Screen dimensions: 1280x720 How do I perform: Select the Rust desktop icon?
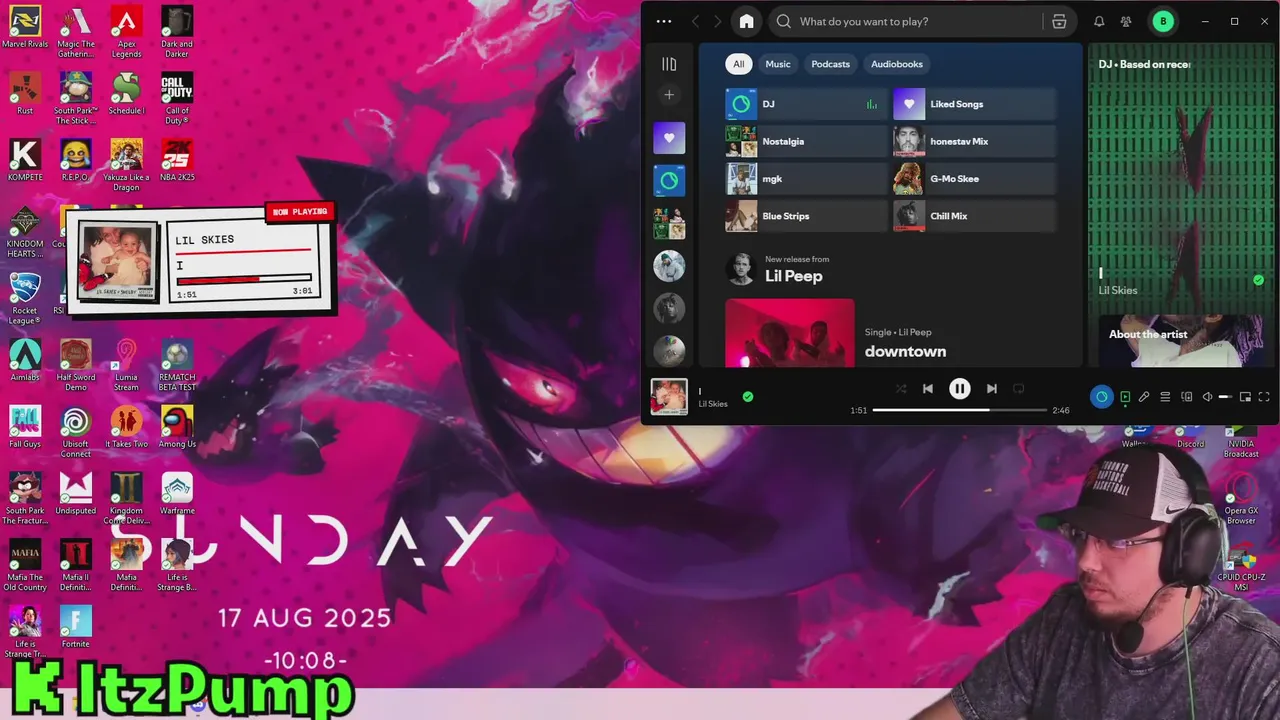(25, 94)
